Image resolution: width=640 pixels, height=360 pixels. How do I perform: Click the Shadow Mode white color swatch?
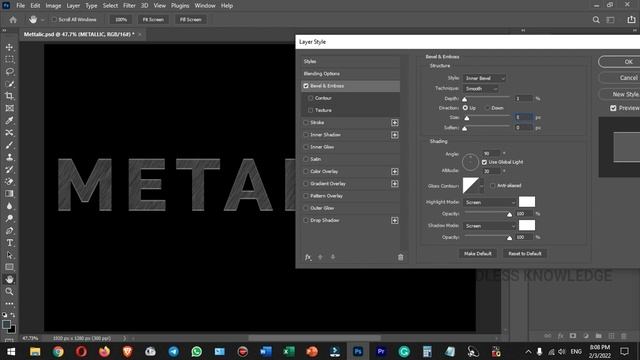tap(527, 225)
